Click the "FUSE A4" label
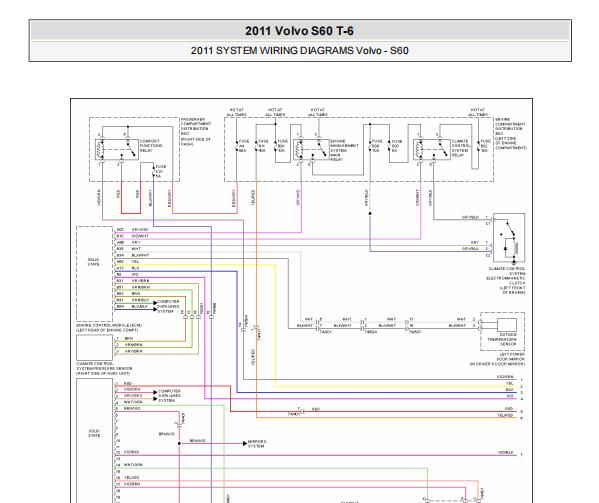Screen dimensions: 599x503 (243, 146)
